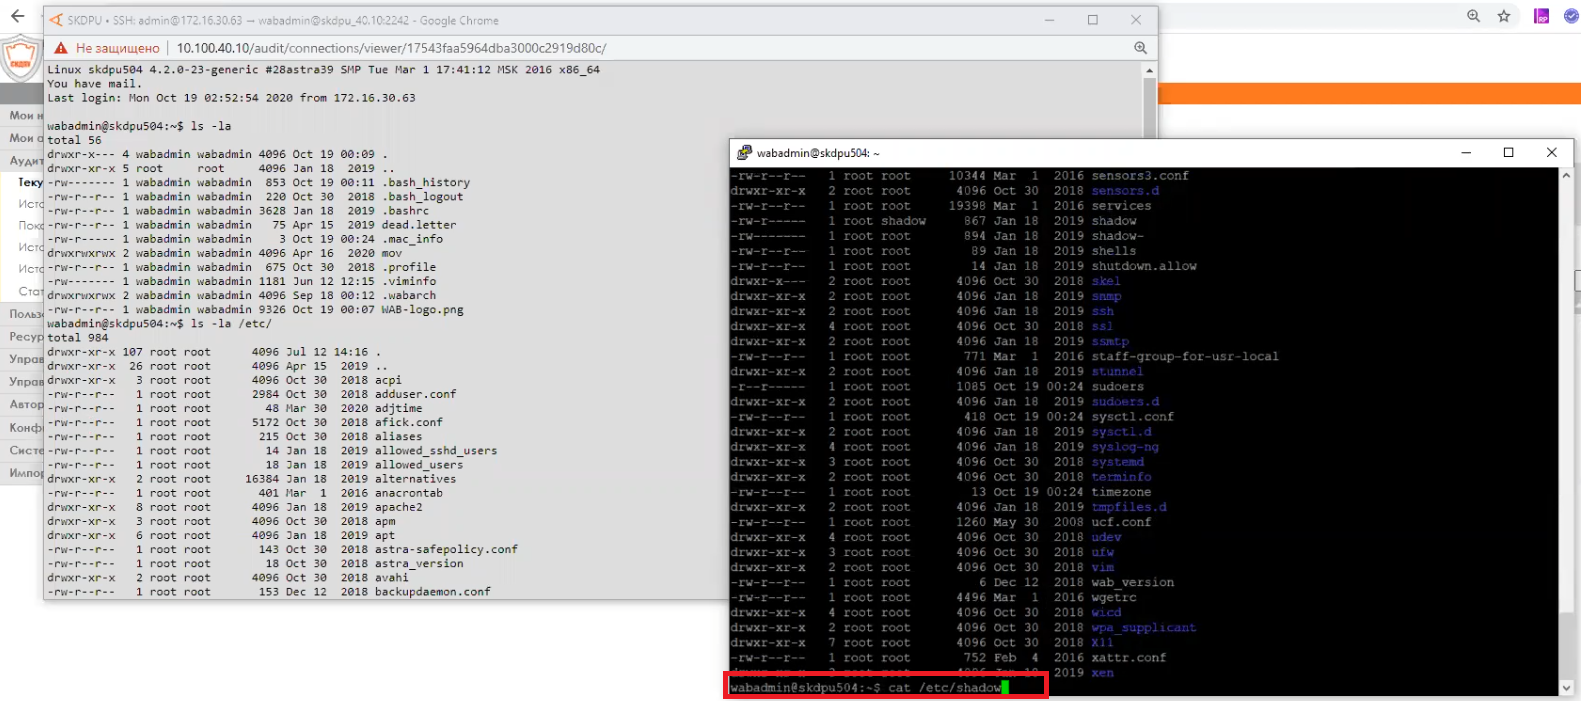
Task: Click up arrow of PuTTY window scrollbar
Action: 1566,175
